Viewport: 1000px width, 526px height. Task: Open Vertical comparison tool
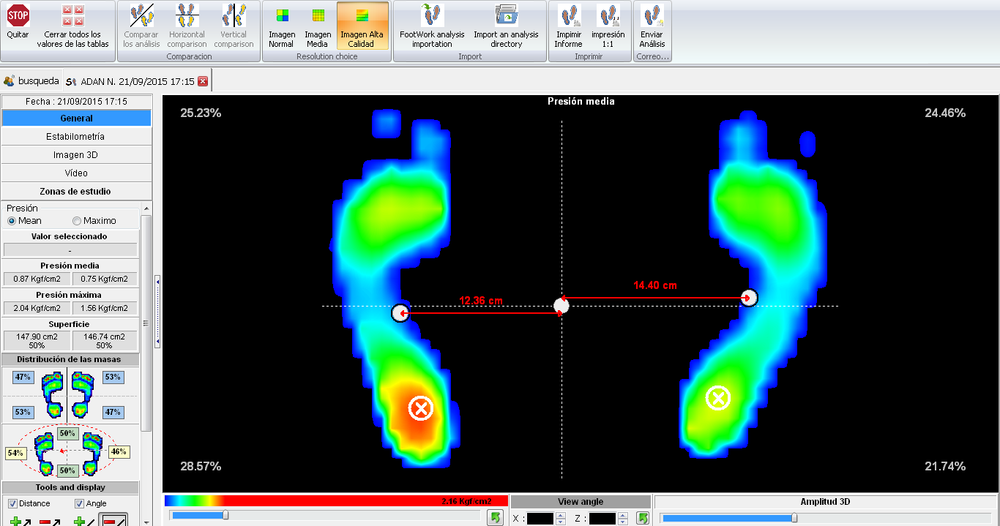pyautogui.click(x=233, y=24)
